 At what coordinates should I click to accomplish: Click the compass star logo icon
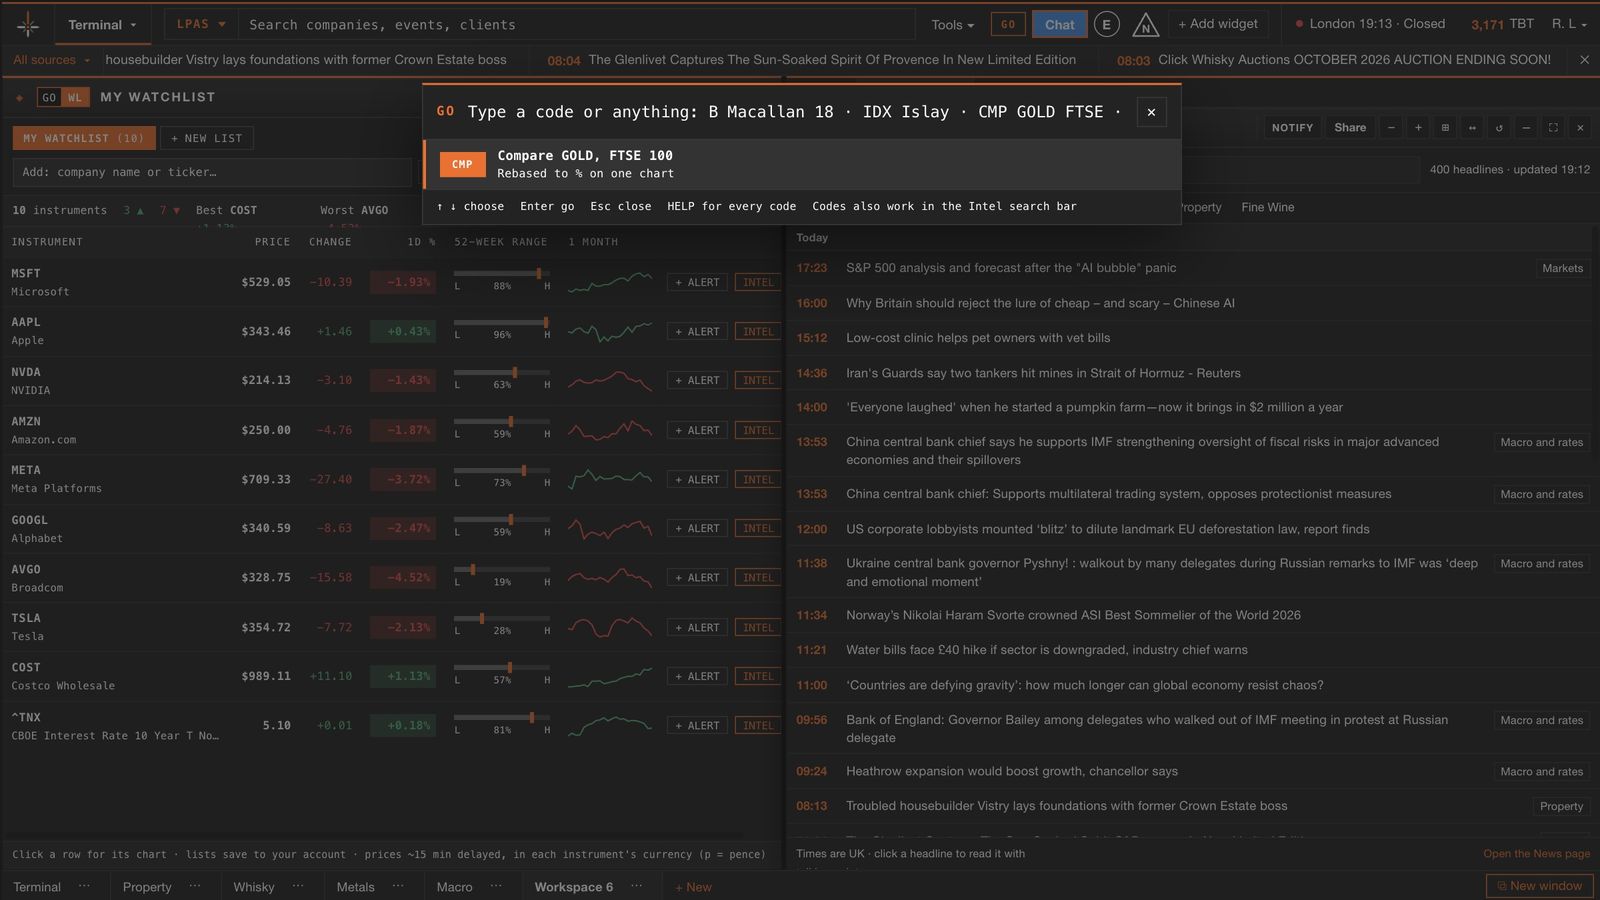coord(28,24)
